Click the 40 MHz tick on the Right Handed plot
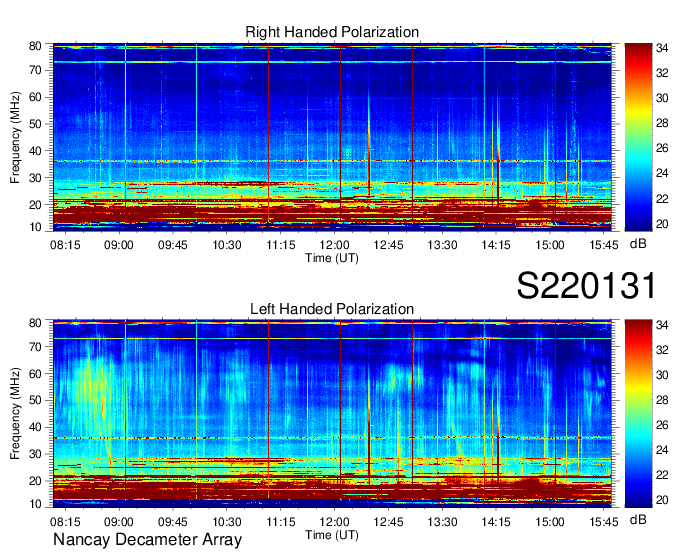The image size is (680, 552). (36, 151)
